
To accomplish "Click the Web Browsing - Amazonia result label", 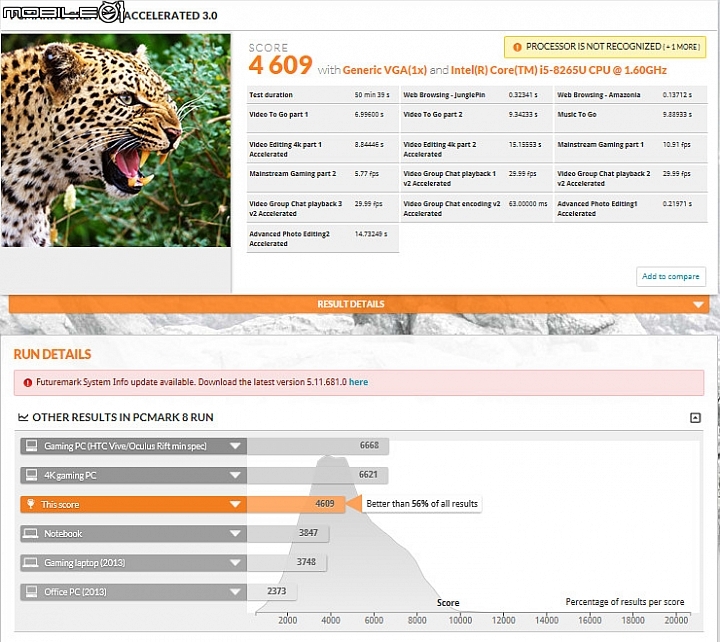I will point(599,95).
